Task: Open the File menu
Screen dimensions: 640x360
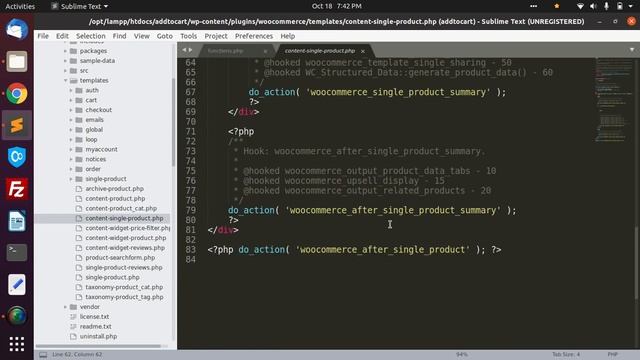Action: 43,36
